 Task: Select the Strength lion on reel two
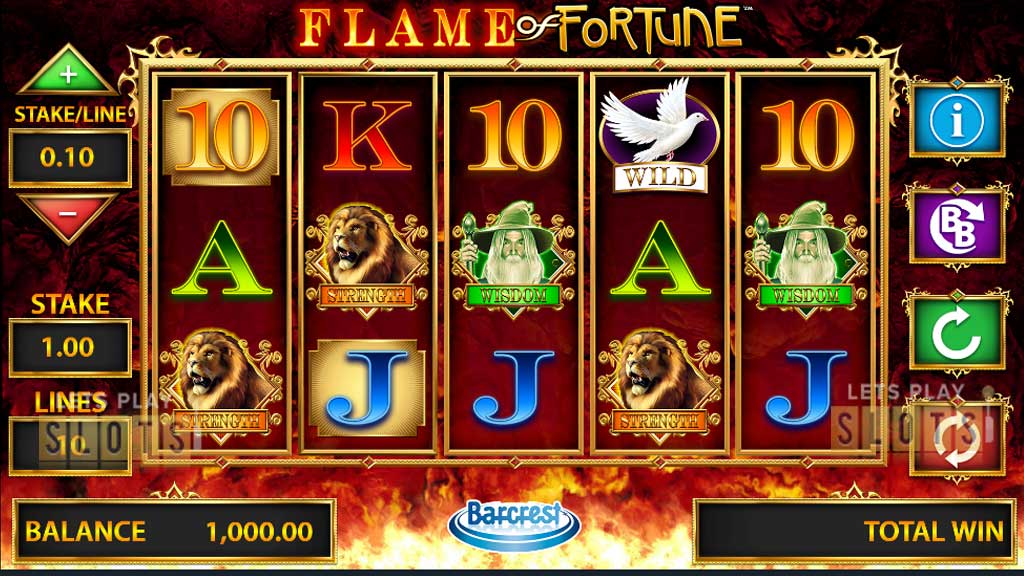pos(367,261)
